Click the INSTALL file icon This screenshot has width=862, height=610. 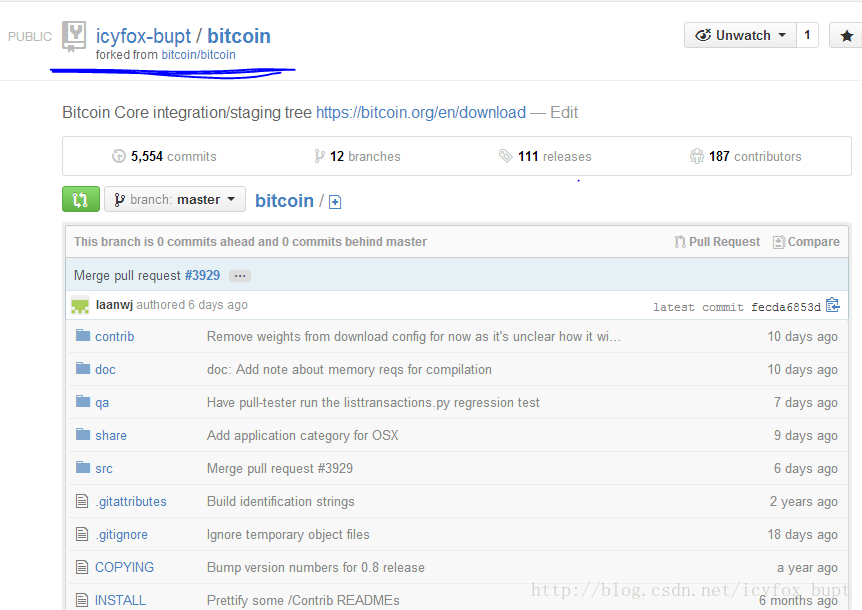tap(82, 600)
